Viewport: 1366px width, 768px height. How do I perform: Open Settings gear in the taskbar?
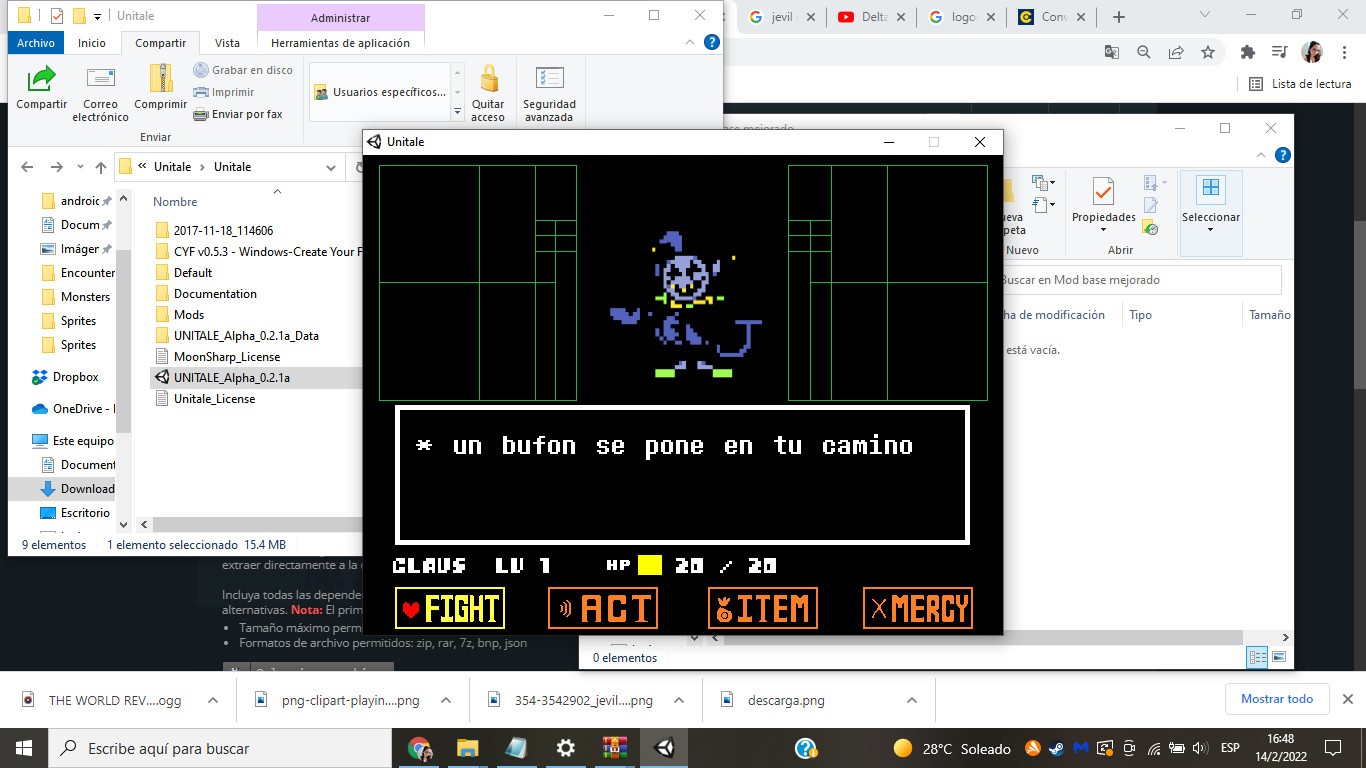pos(565,748)
